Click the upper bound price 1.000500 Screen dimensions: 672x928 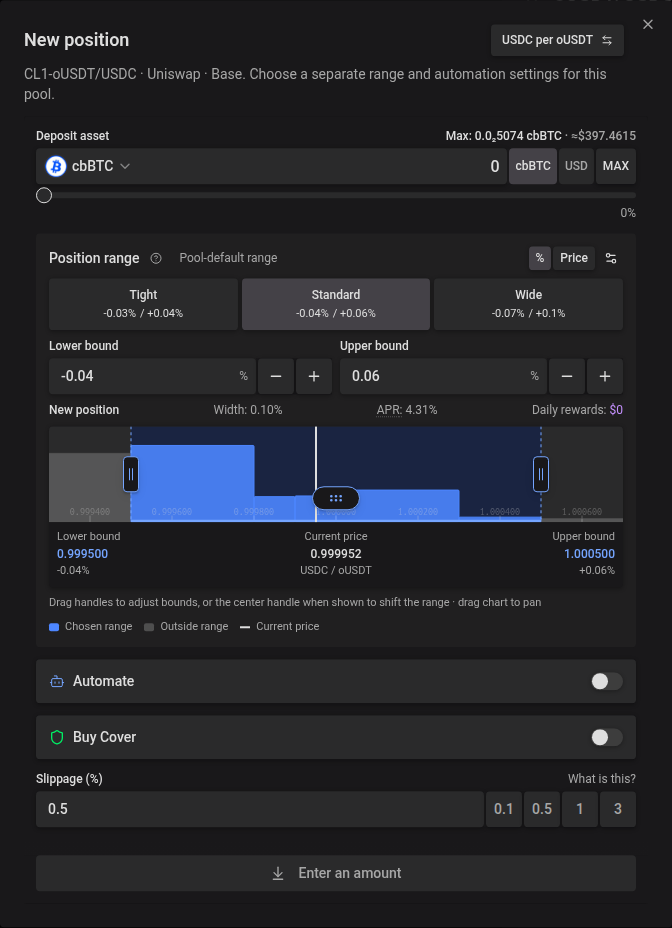[589, 554]
